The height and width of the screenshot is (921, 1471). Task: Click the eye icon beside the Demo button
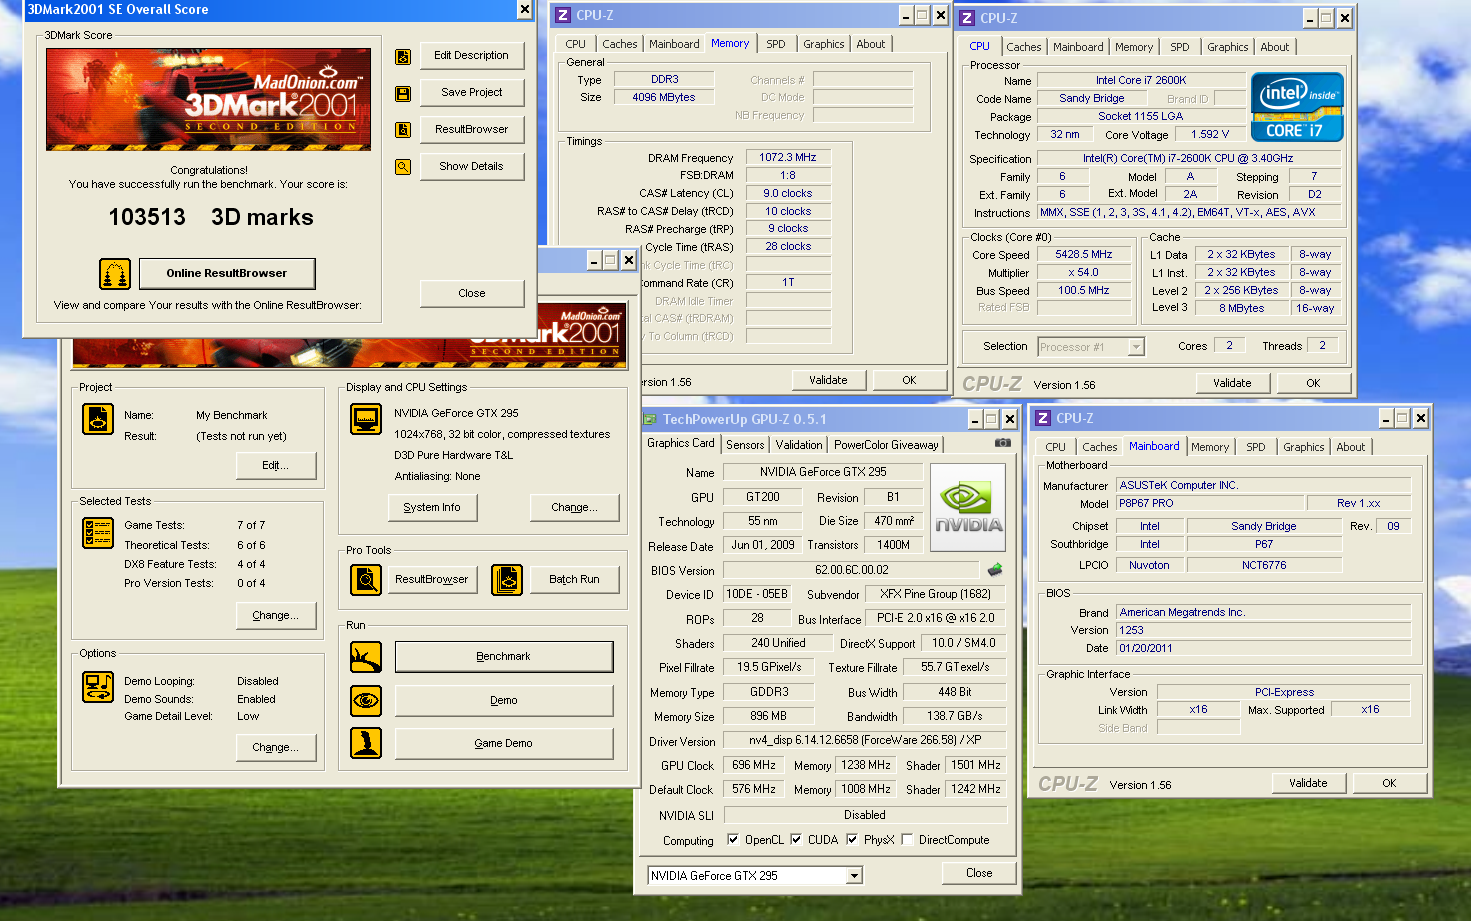[366, 701]
